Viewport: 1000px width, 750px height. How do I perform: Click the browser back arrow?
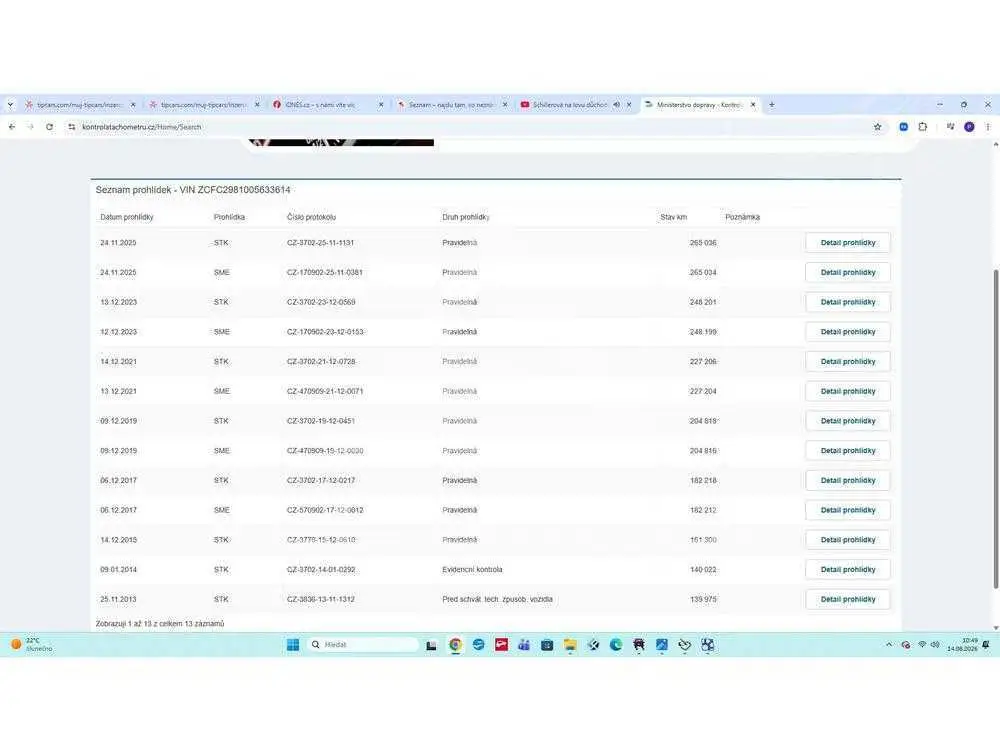click(11, 127)
